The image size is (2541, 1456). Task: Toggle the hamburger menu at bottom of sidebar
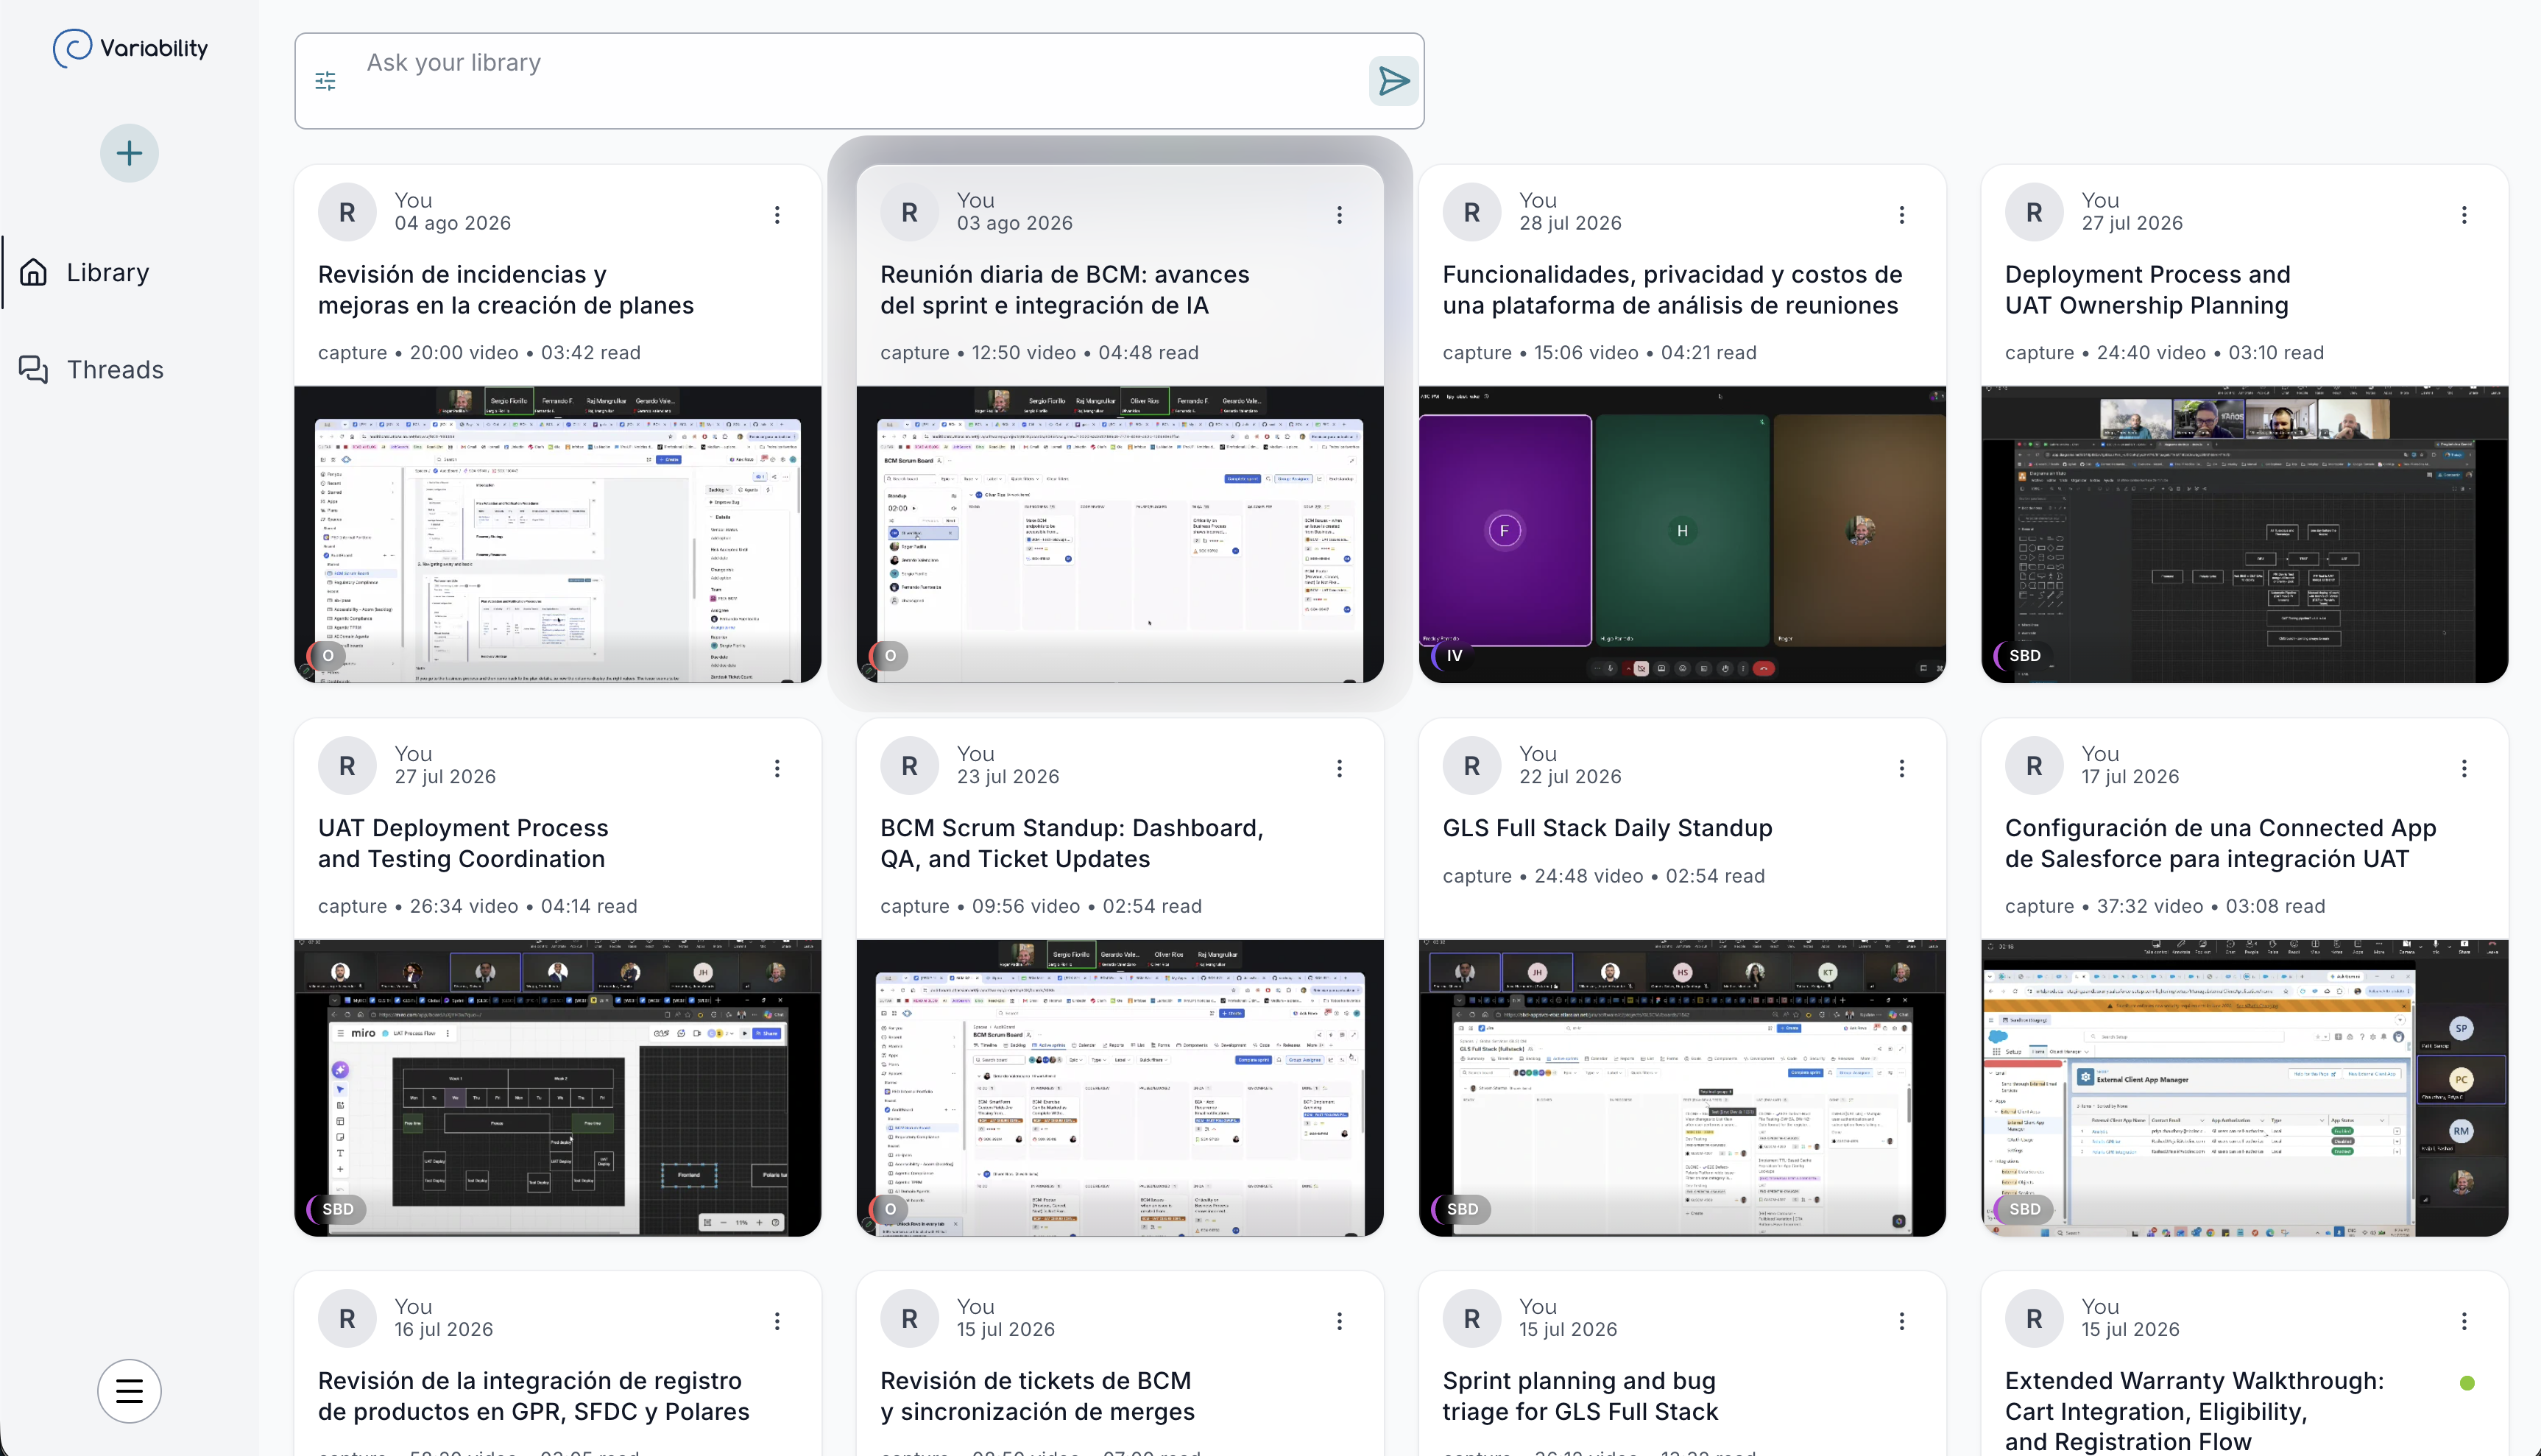pos(129,1390)
